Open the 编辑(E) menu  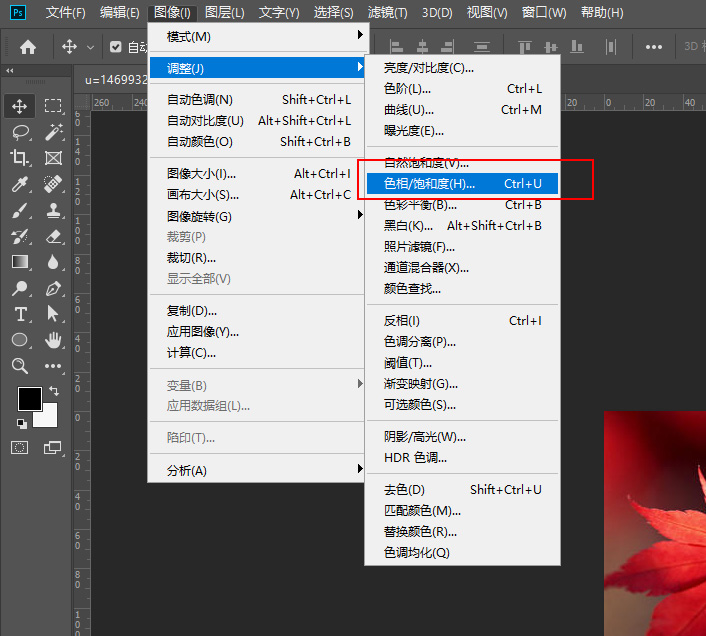pos(119,13)
